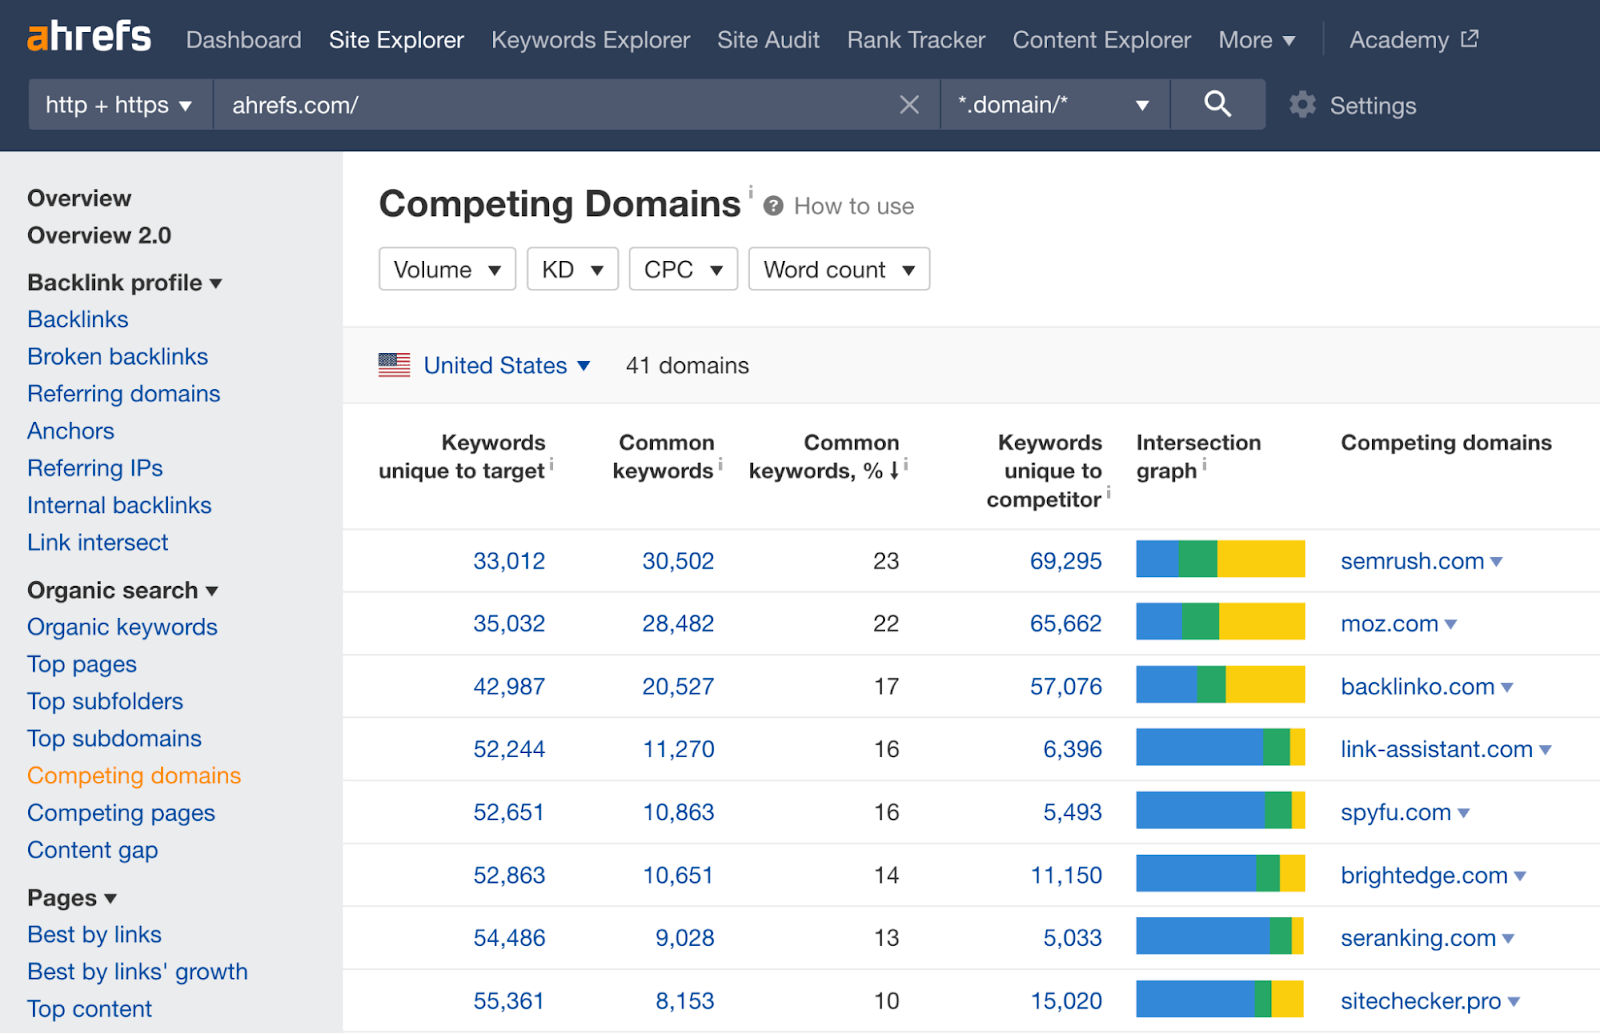Click the How to use question mark icon
The width and height of the screenshot is (1600, 1034).
click(773, 206)
